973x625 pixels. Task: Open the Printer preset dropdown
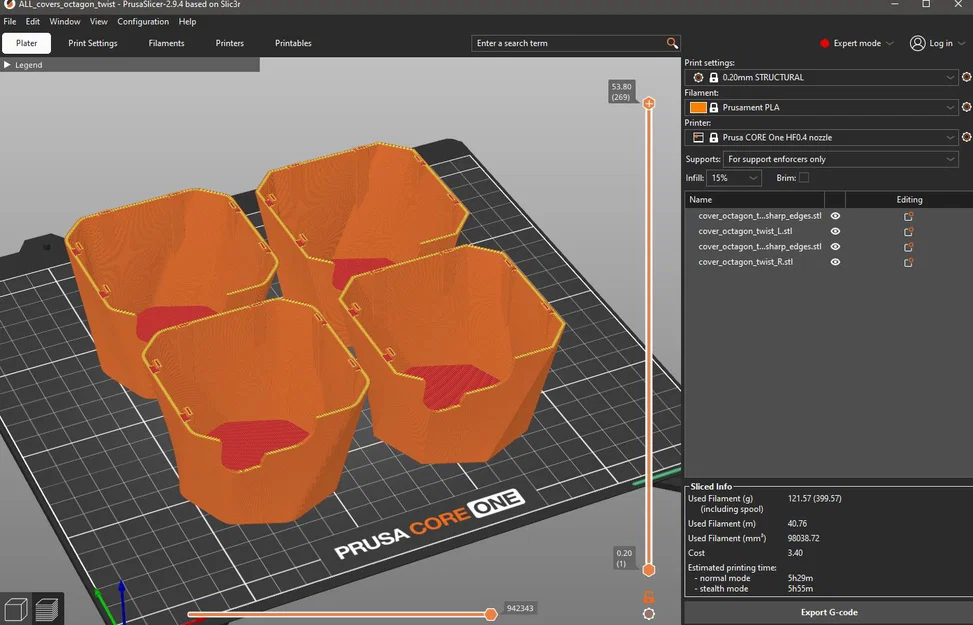(x=821, y=137)
